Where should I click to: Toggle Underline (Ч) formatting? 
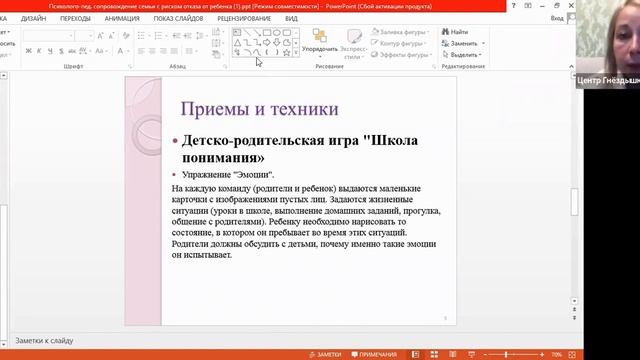pyautogui.click(x=50, y=51)
